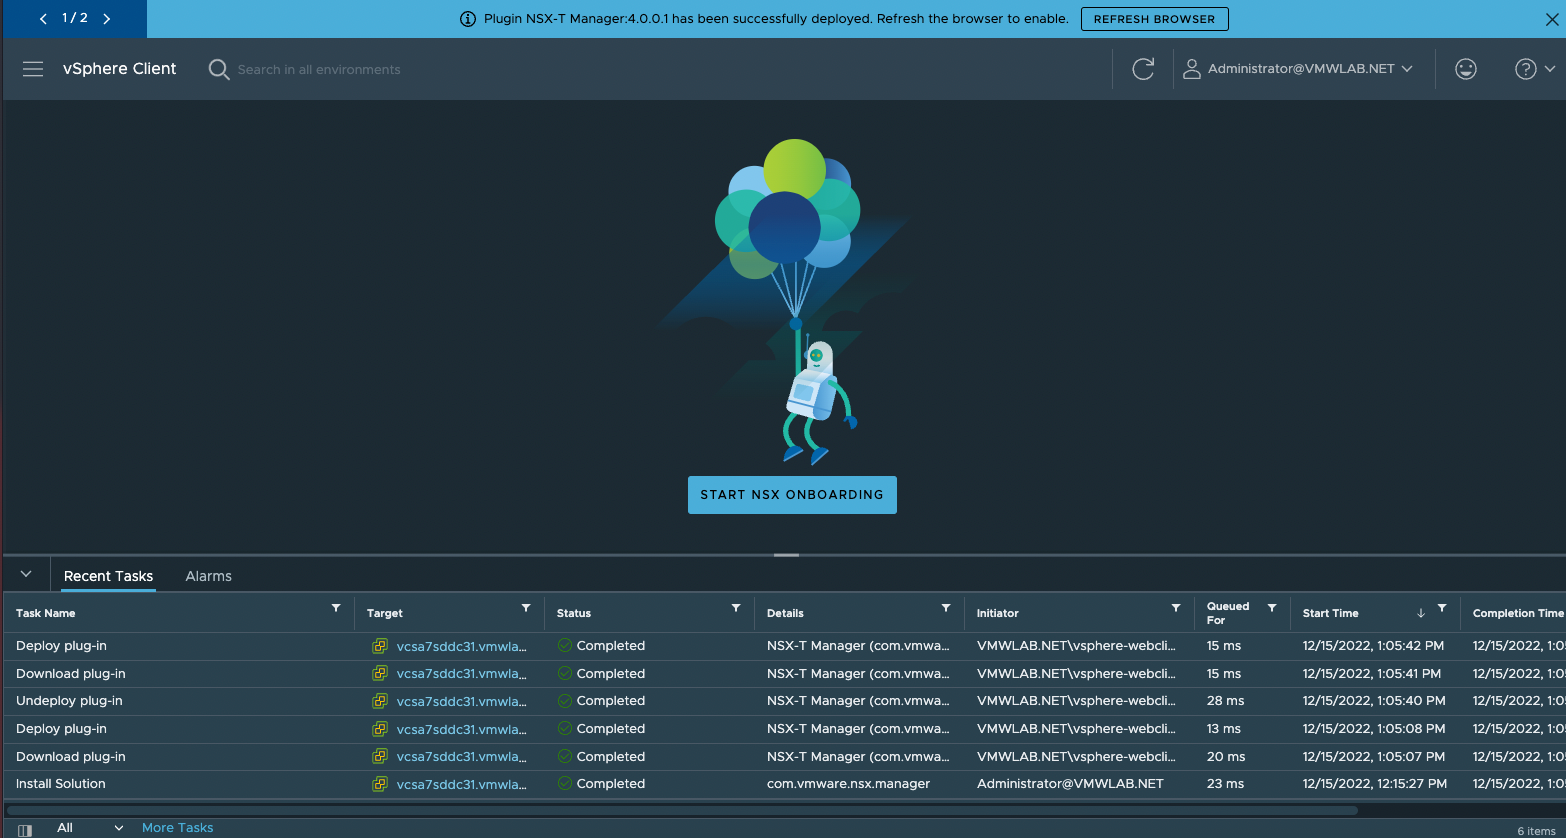This screenshot has width=1566, height=838.
Task: Close the notification banner
Action: 1552,19
